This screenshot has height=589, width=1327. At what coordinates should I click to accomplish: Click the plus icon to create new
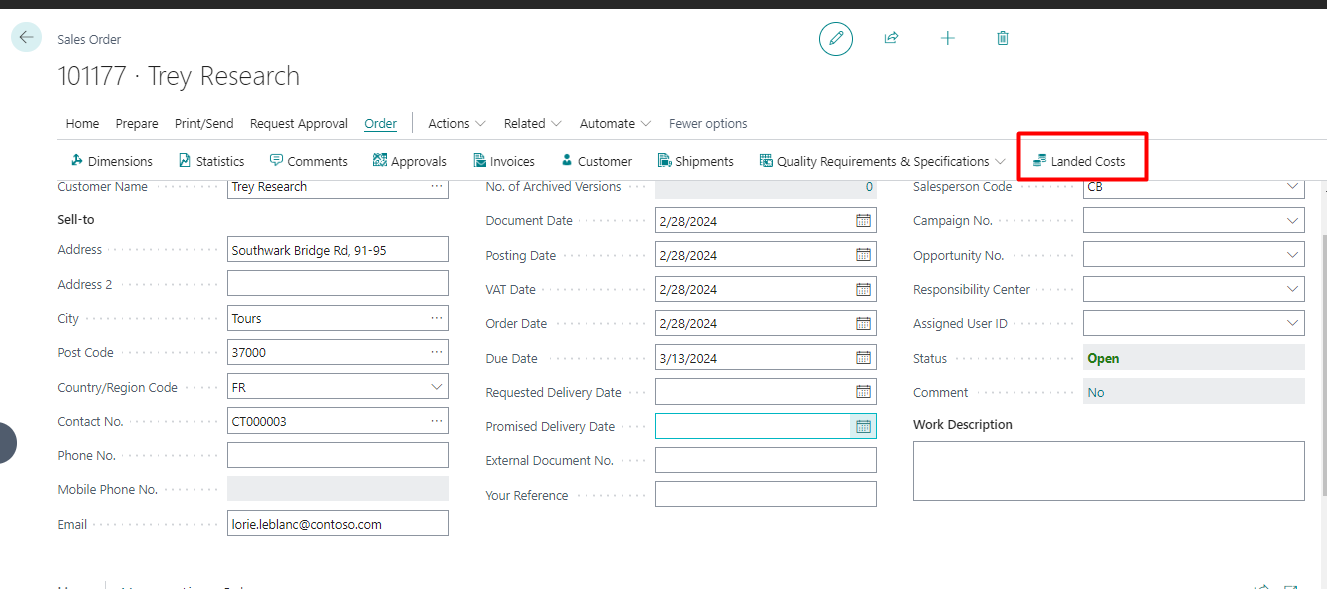[x=947, y=39]
